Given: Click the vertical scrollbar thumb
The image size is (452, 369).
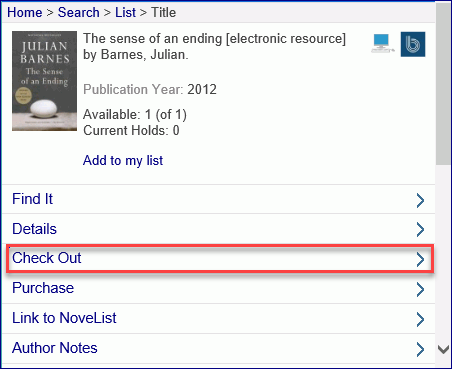Looking at the screenshot, I should click(x=443, y=83).
